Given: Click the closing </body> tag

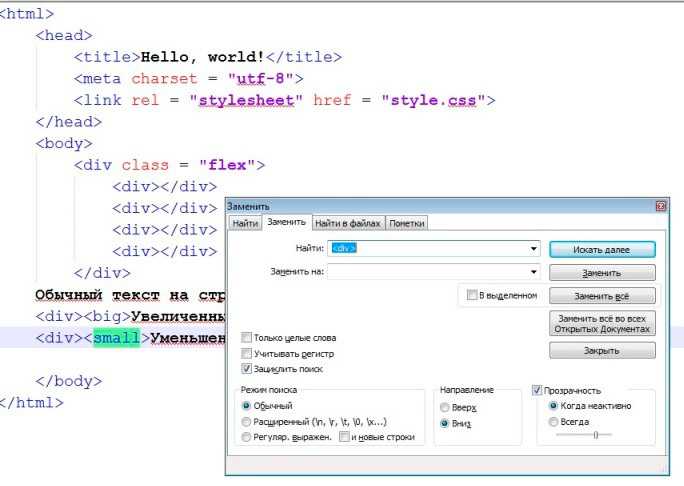Looking at the screenshot, I should coord(69,381).
